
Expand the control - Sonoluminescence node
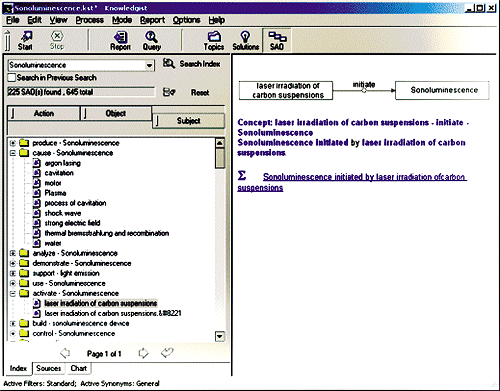13,333
